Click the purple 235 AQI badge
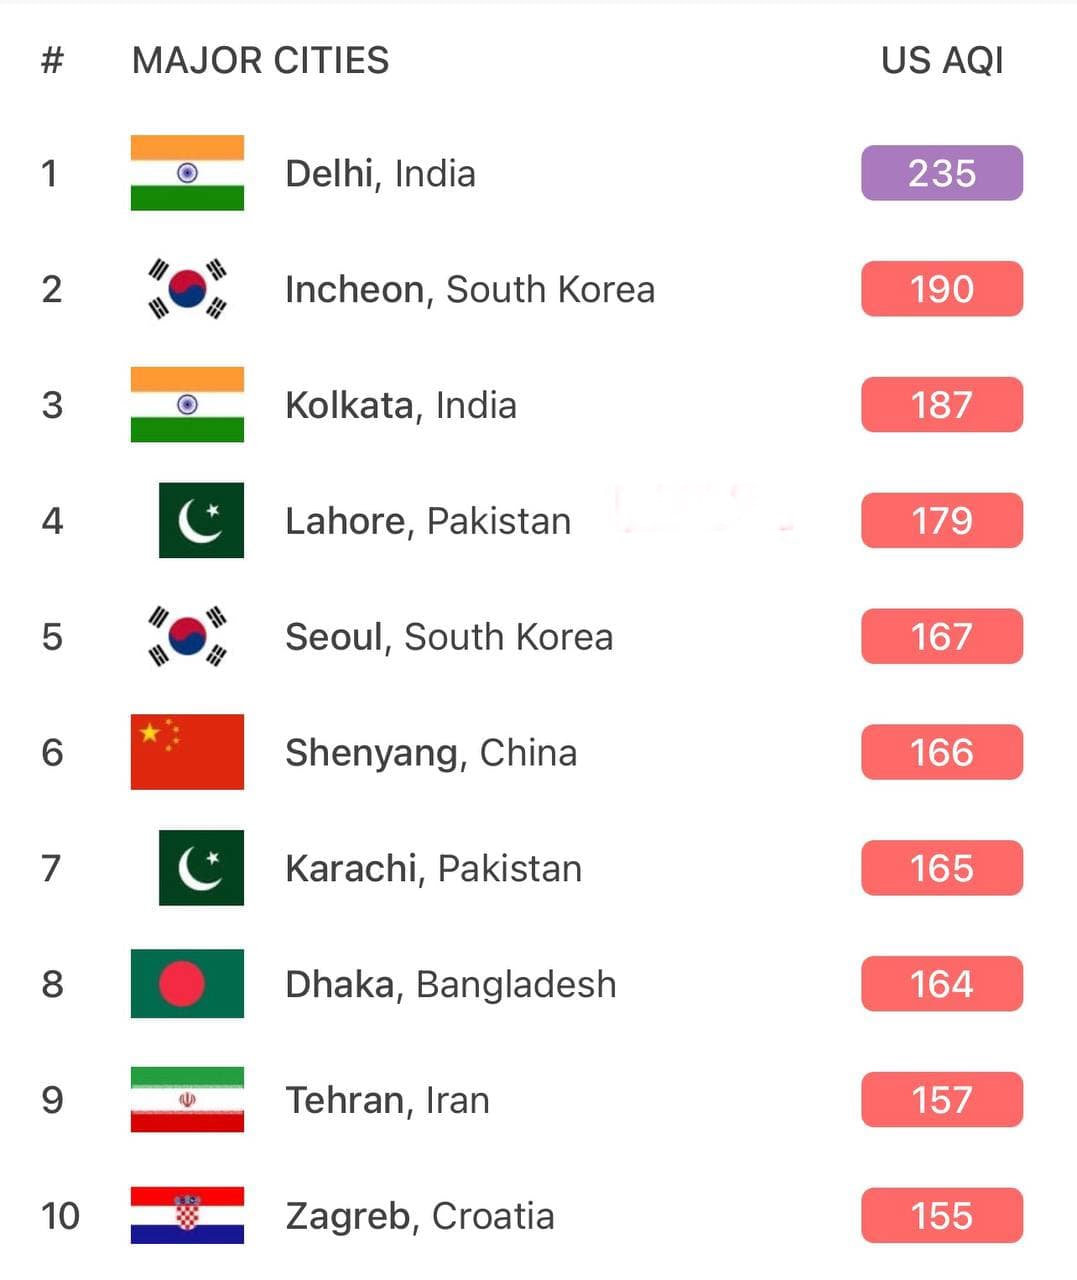1077x1280 pixels. click(x=942, y=173)
